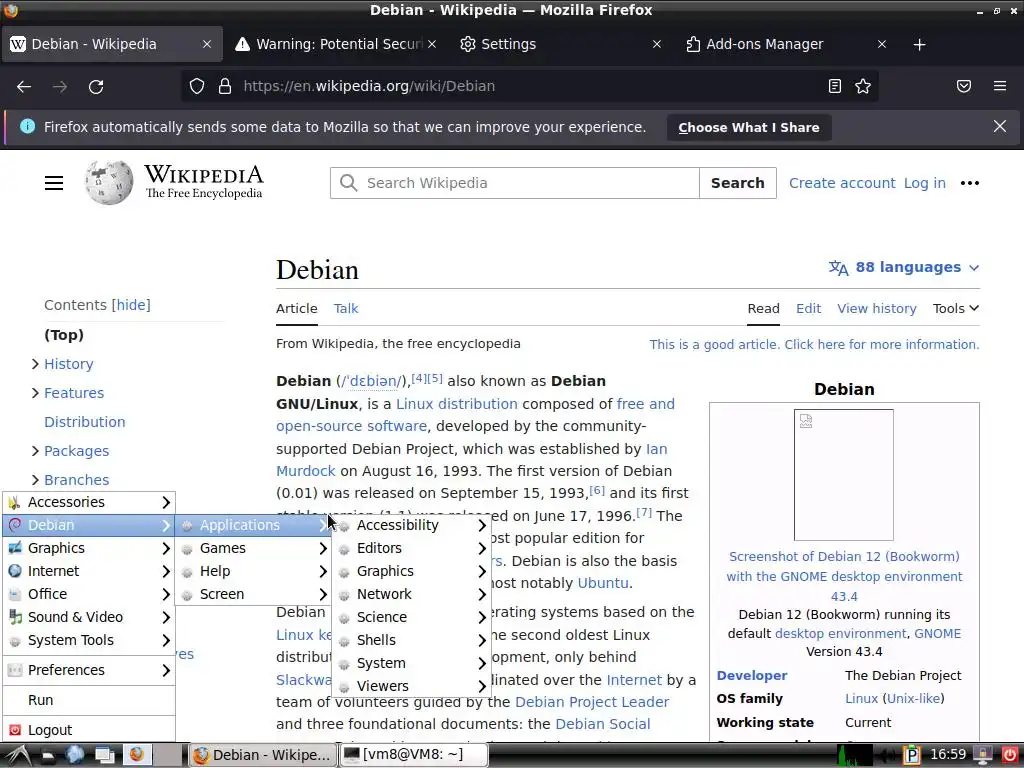Switch to the Warning: Potential Security tab
Image resolution: width=1024 pixels, height=768 pixels.
click(336, 44)
